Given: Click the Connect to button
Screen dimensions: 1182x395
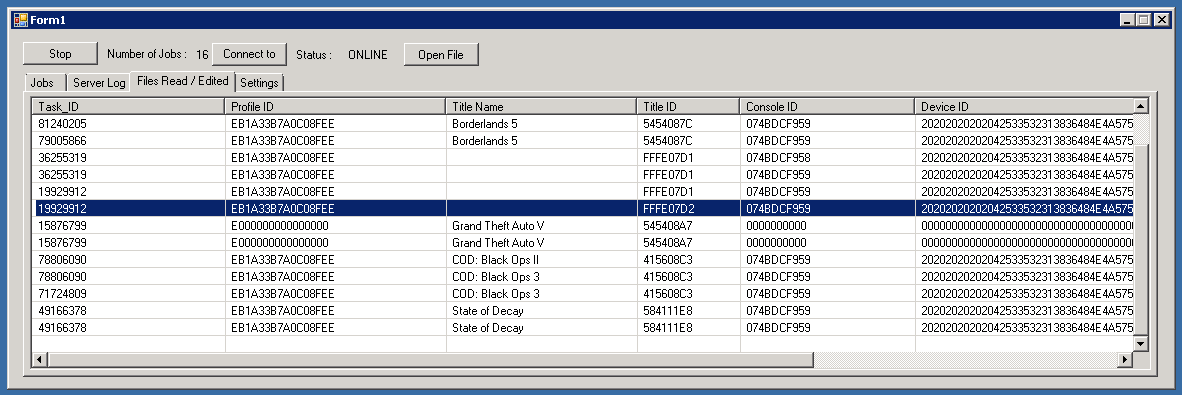Looking at the screenshot, I should coord(250,54).
